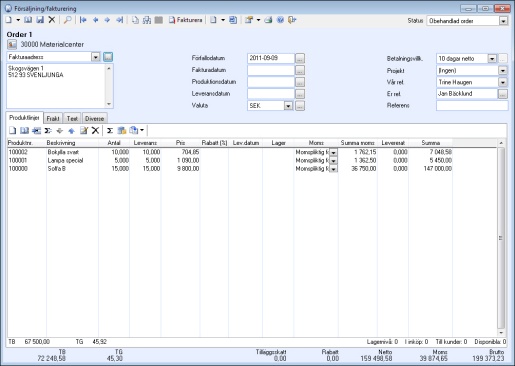
Task: Click the edit line note icon
Action: pos(84,130)
